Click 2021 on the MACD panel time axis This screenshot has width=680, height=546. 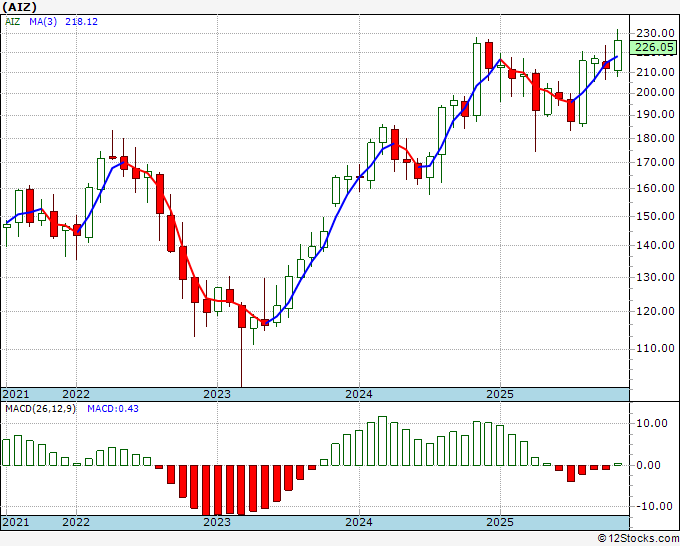[x=16, y=522]
